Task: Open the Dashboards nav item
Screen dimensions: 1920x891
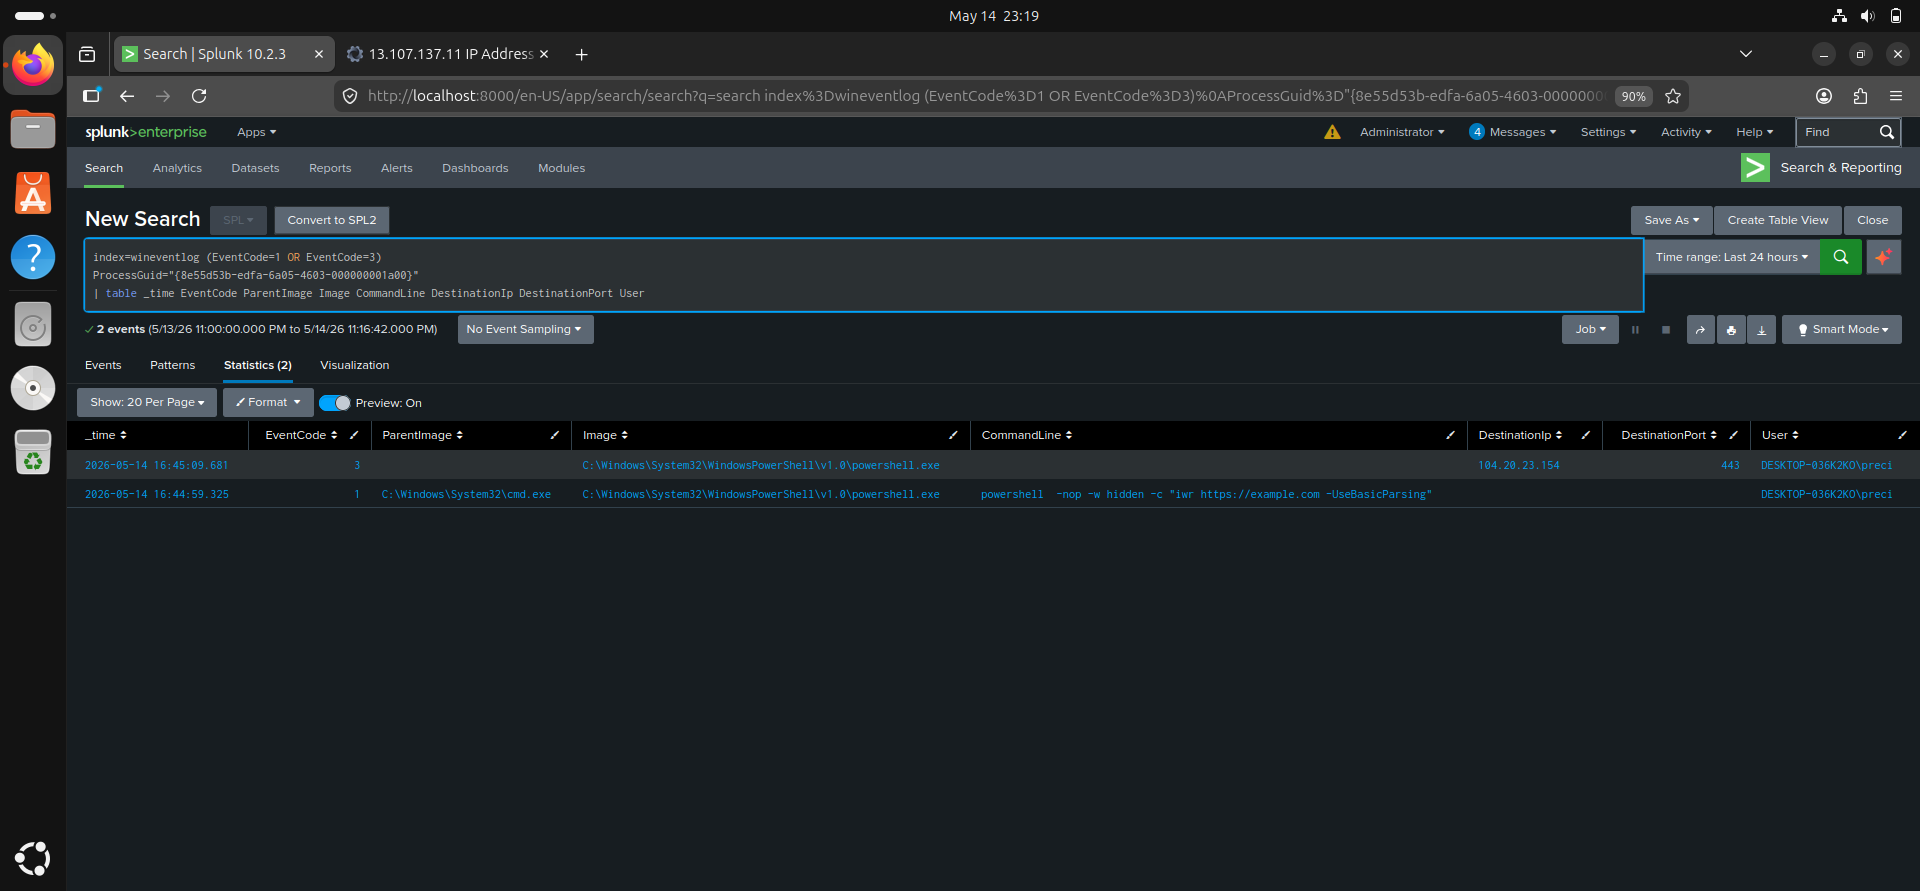Action: (475, 168)
